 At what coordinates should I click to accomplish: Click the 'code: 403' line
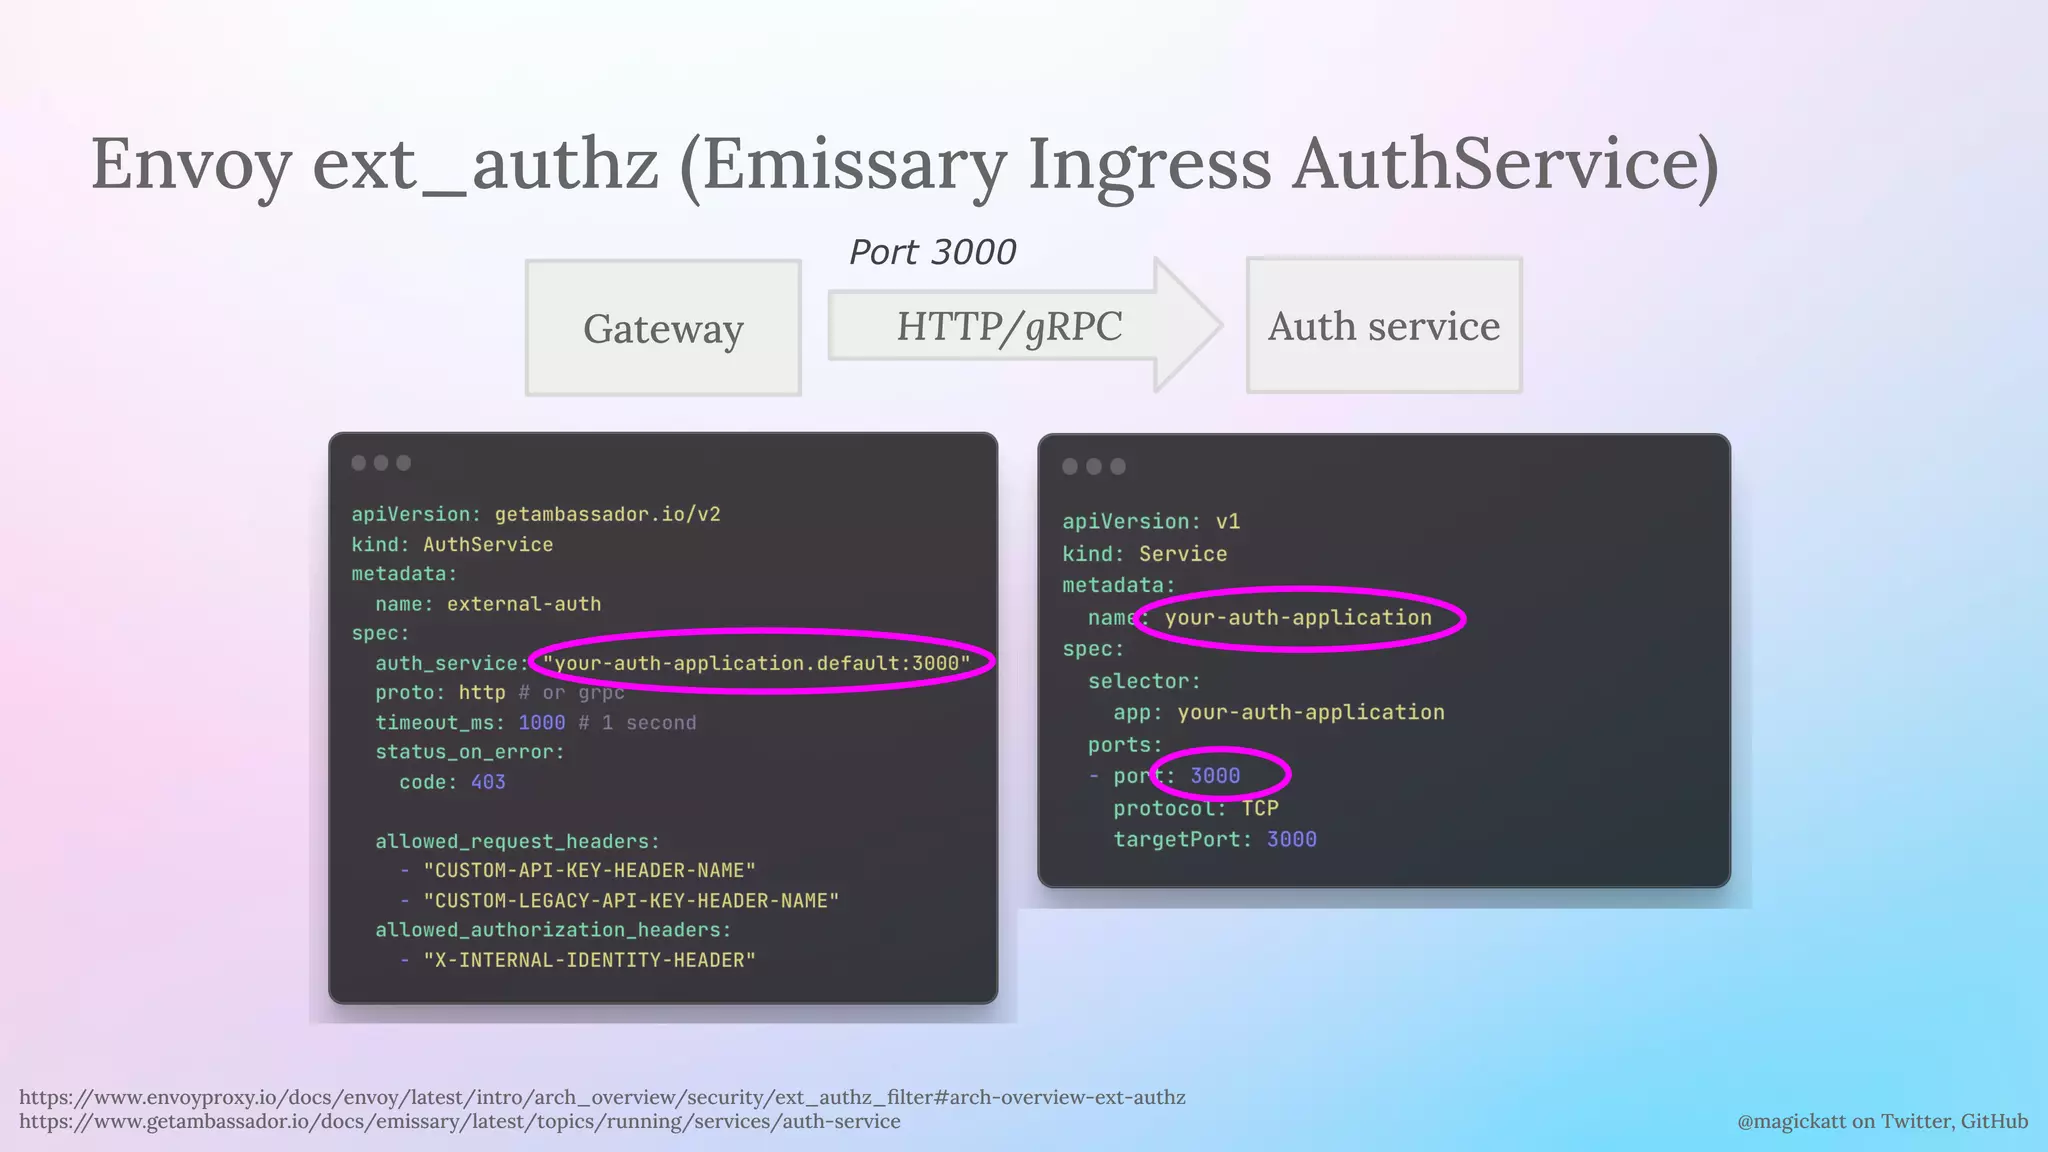[452, 782]
